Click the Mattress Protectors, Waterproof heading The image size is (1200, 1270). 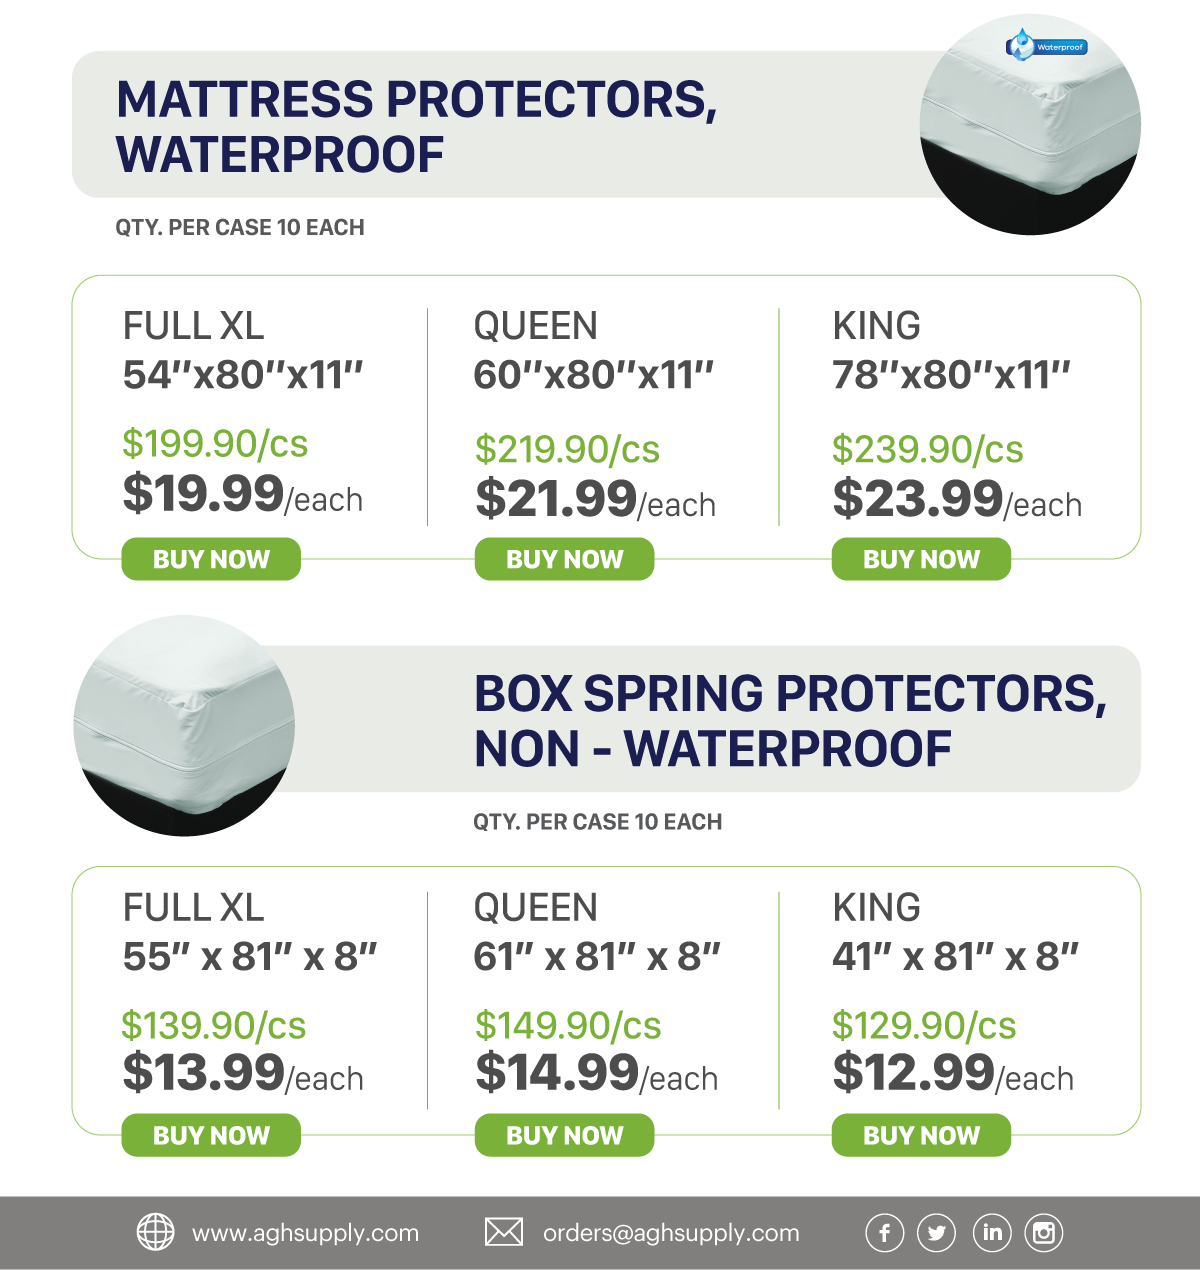416,127
